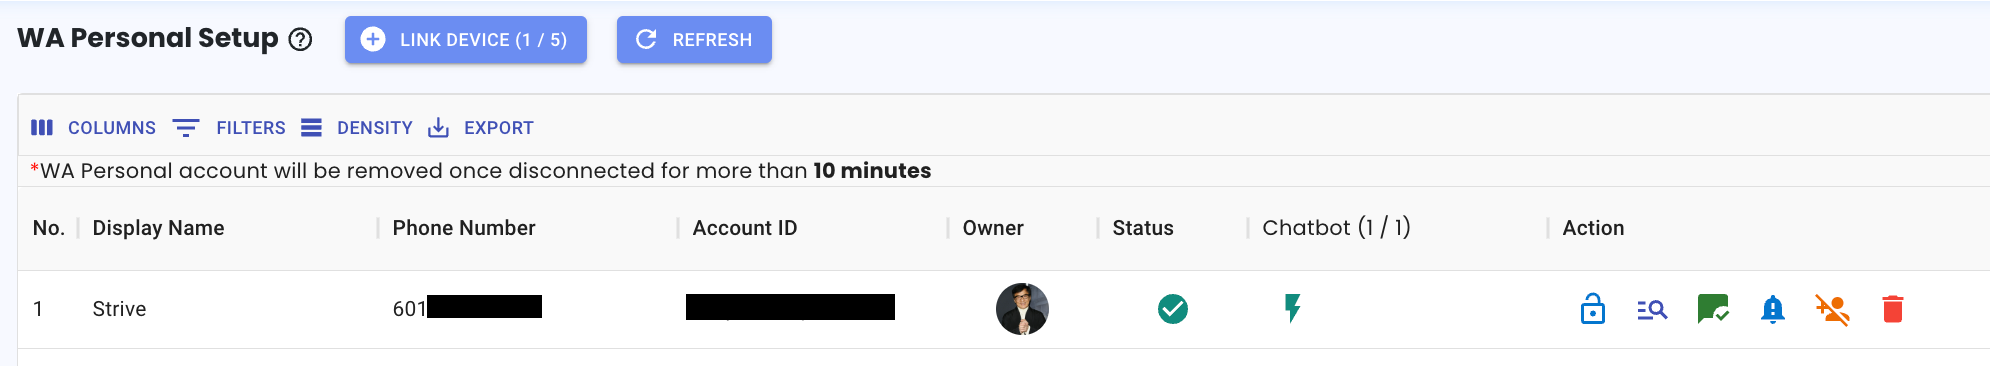Open the Filters panel
This screenshot has height=366, width=1990.
click(x=229, y=128)
